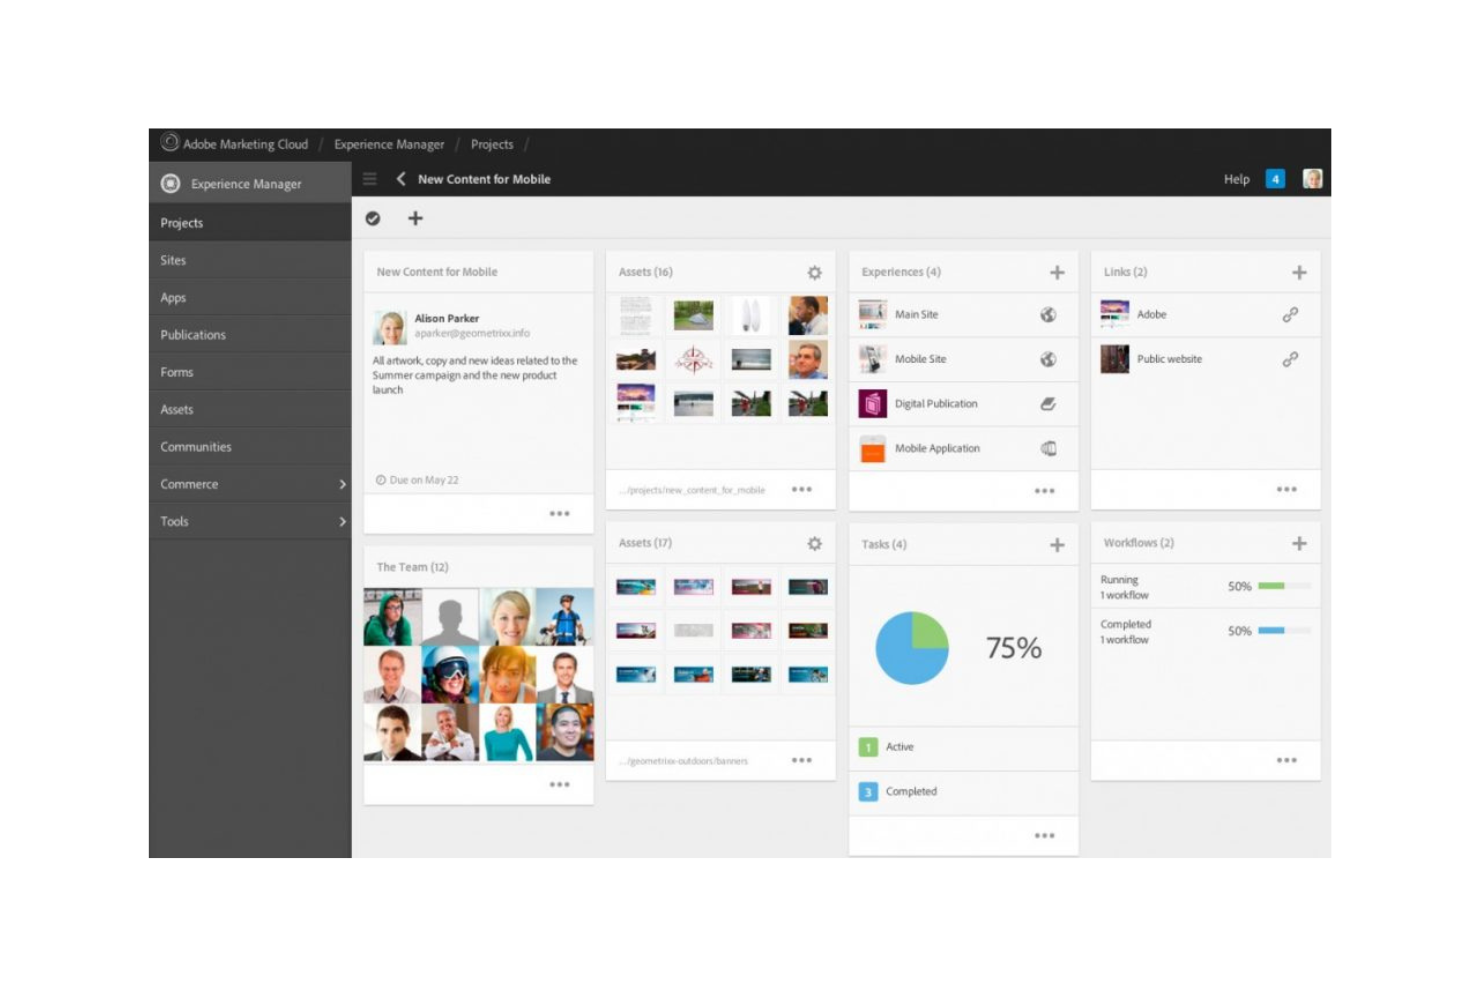Viewport: 1480px width, 987px height.
Task: Open the notifications badge showing 4
Action: [x=1275, y=179]
